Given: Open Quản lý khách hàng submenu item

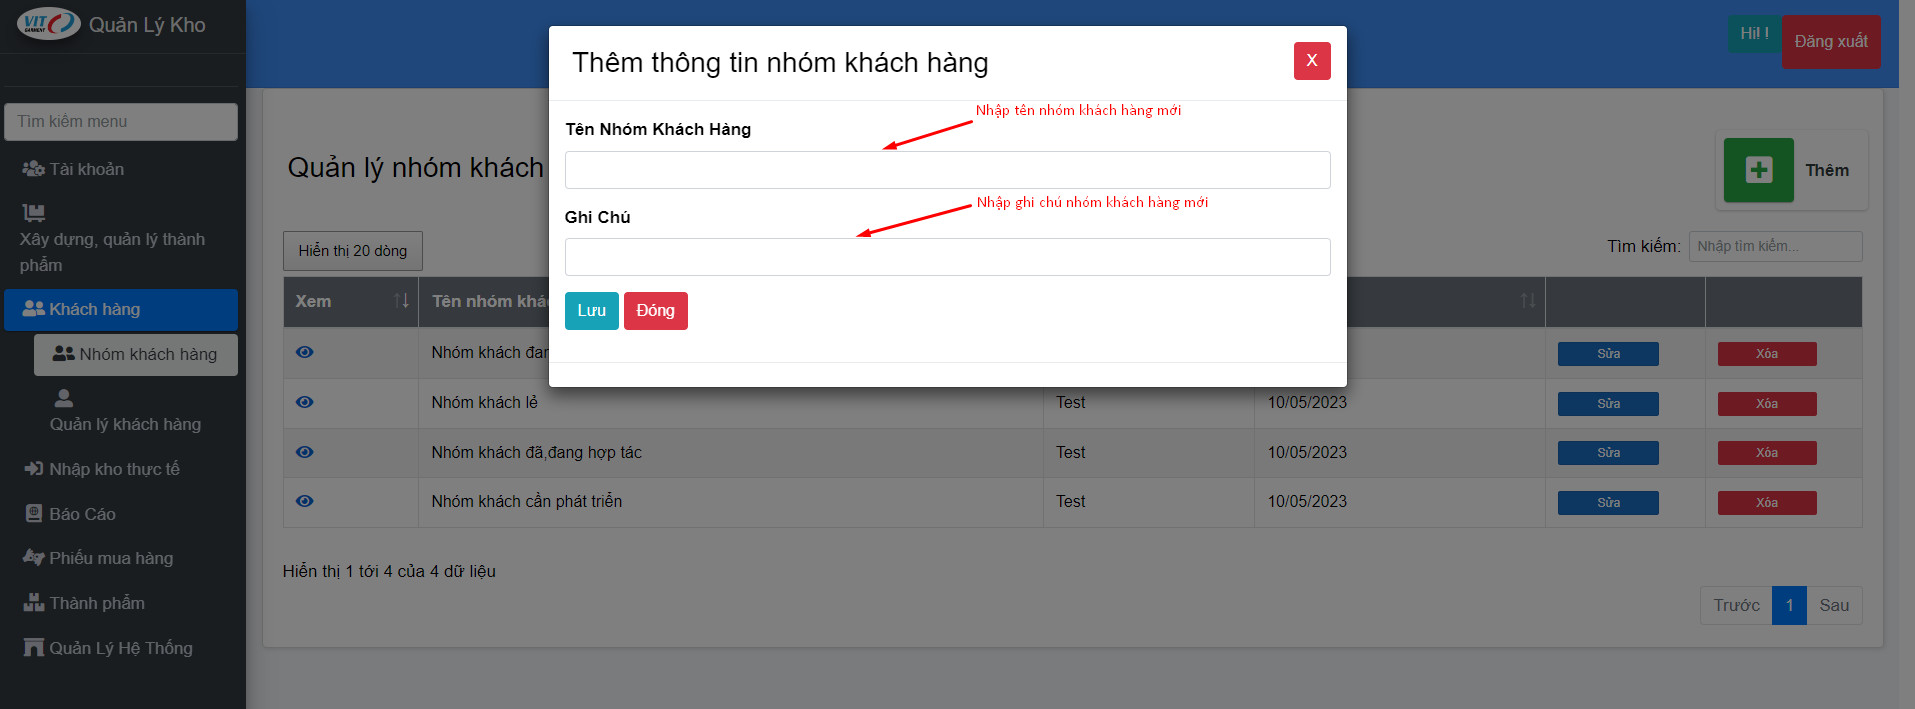Looking at the screenshot, I should pyautogui.click(x=126, y=411).
